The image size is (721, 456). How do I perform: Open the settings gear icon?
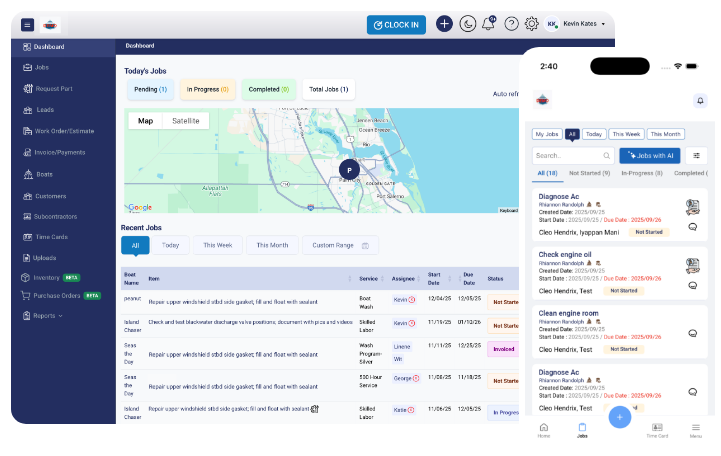tap(532, 24)
